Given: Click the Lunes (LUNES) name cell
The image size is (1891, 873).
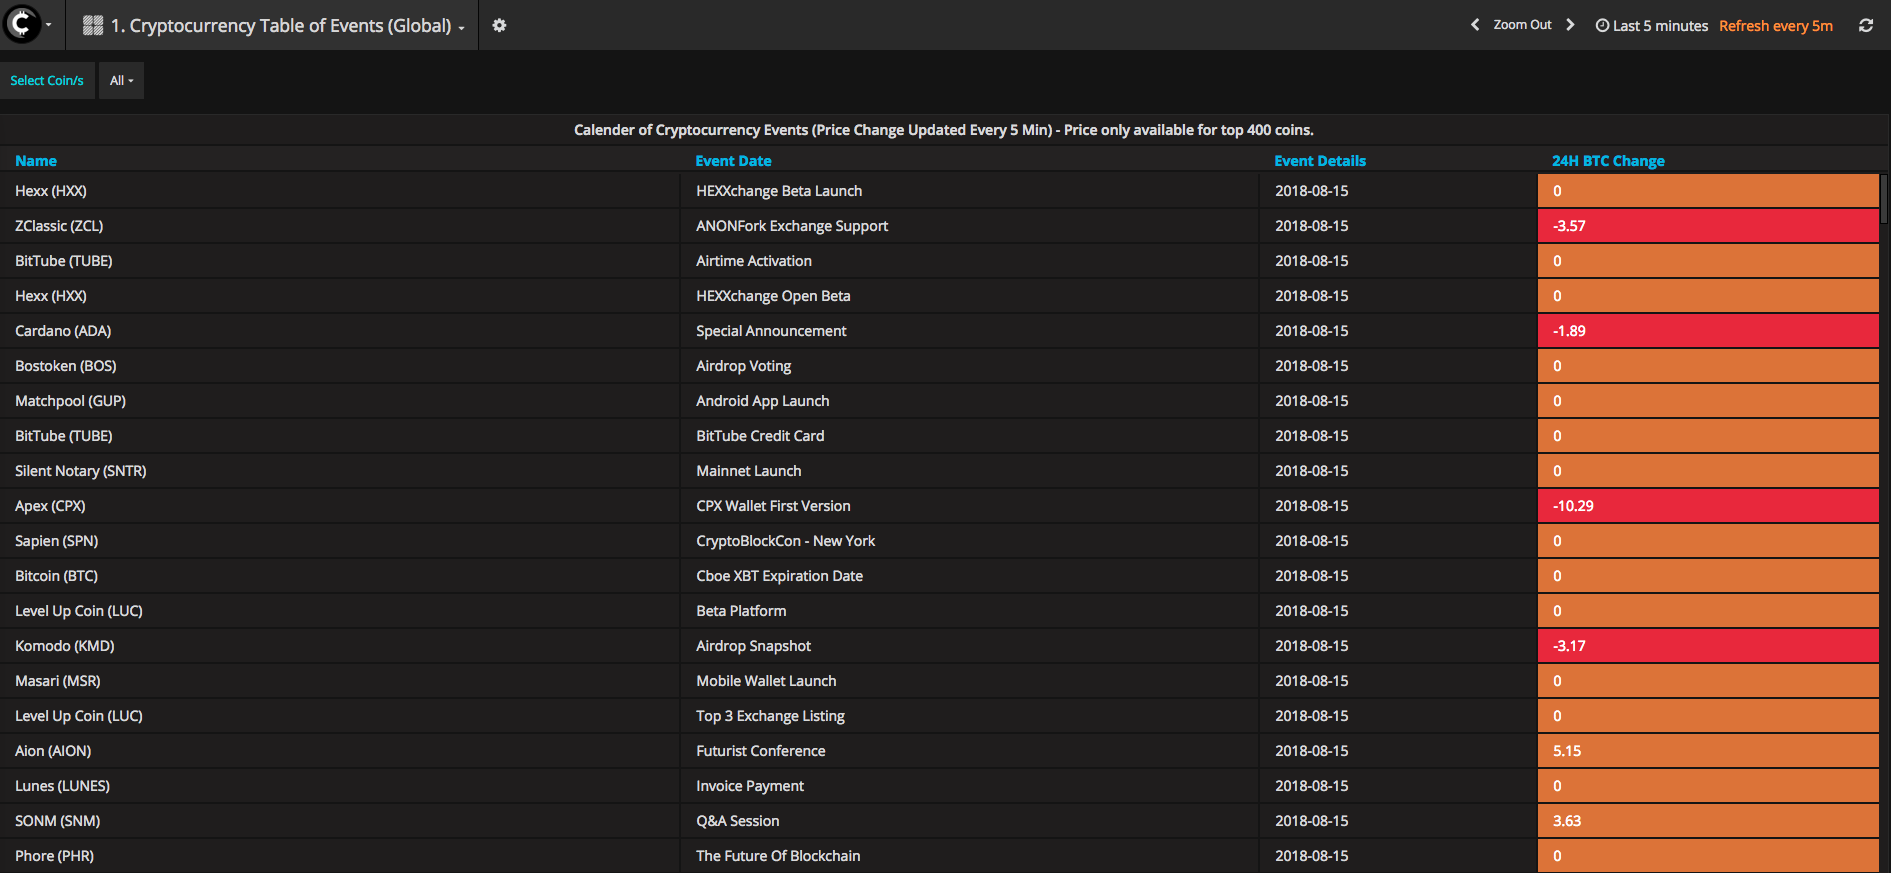Looking at the screenshot, I should pyautogui.click(x=340, y=786).
